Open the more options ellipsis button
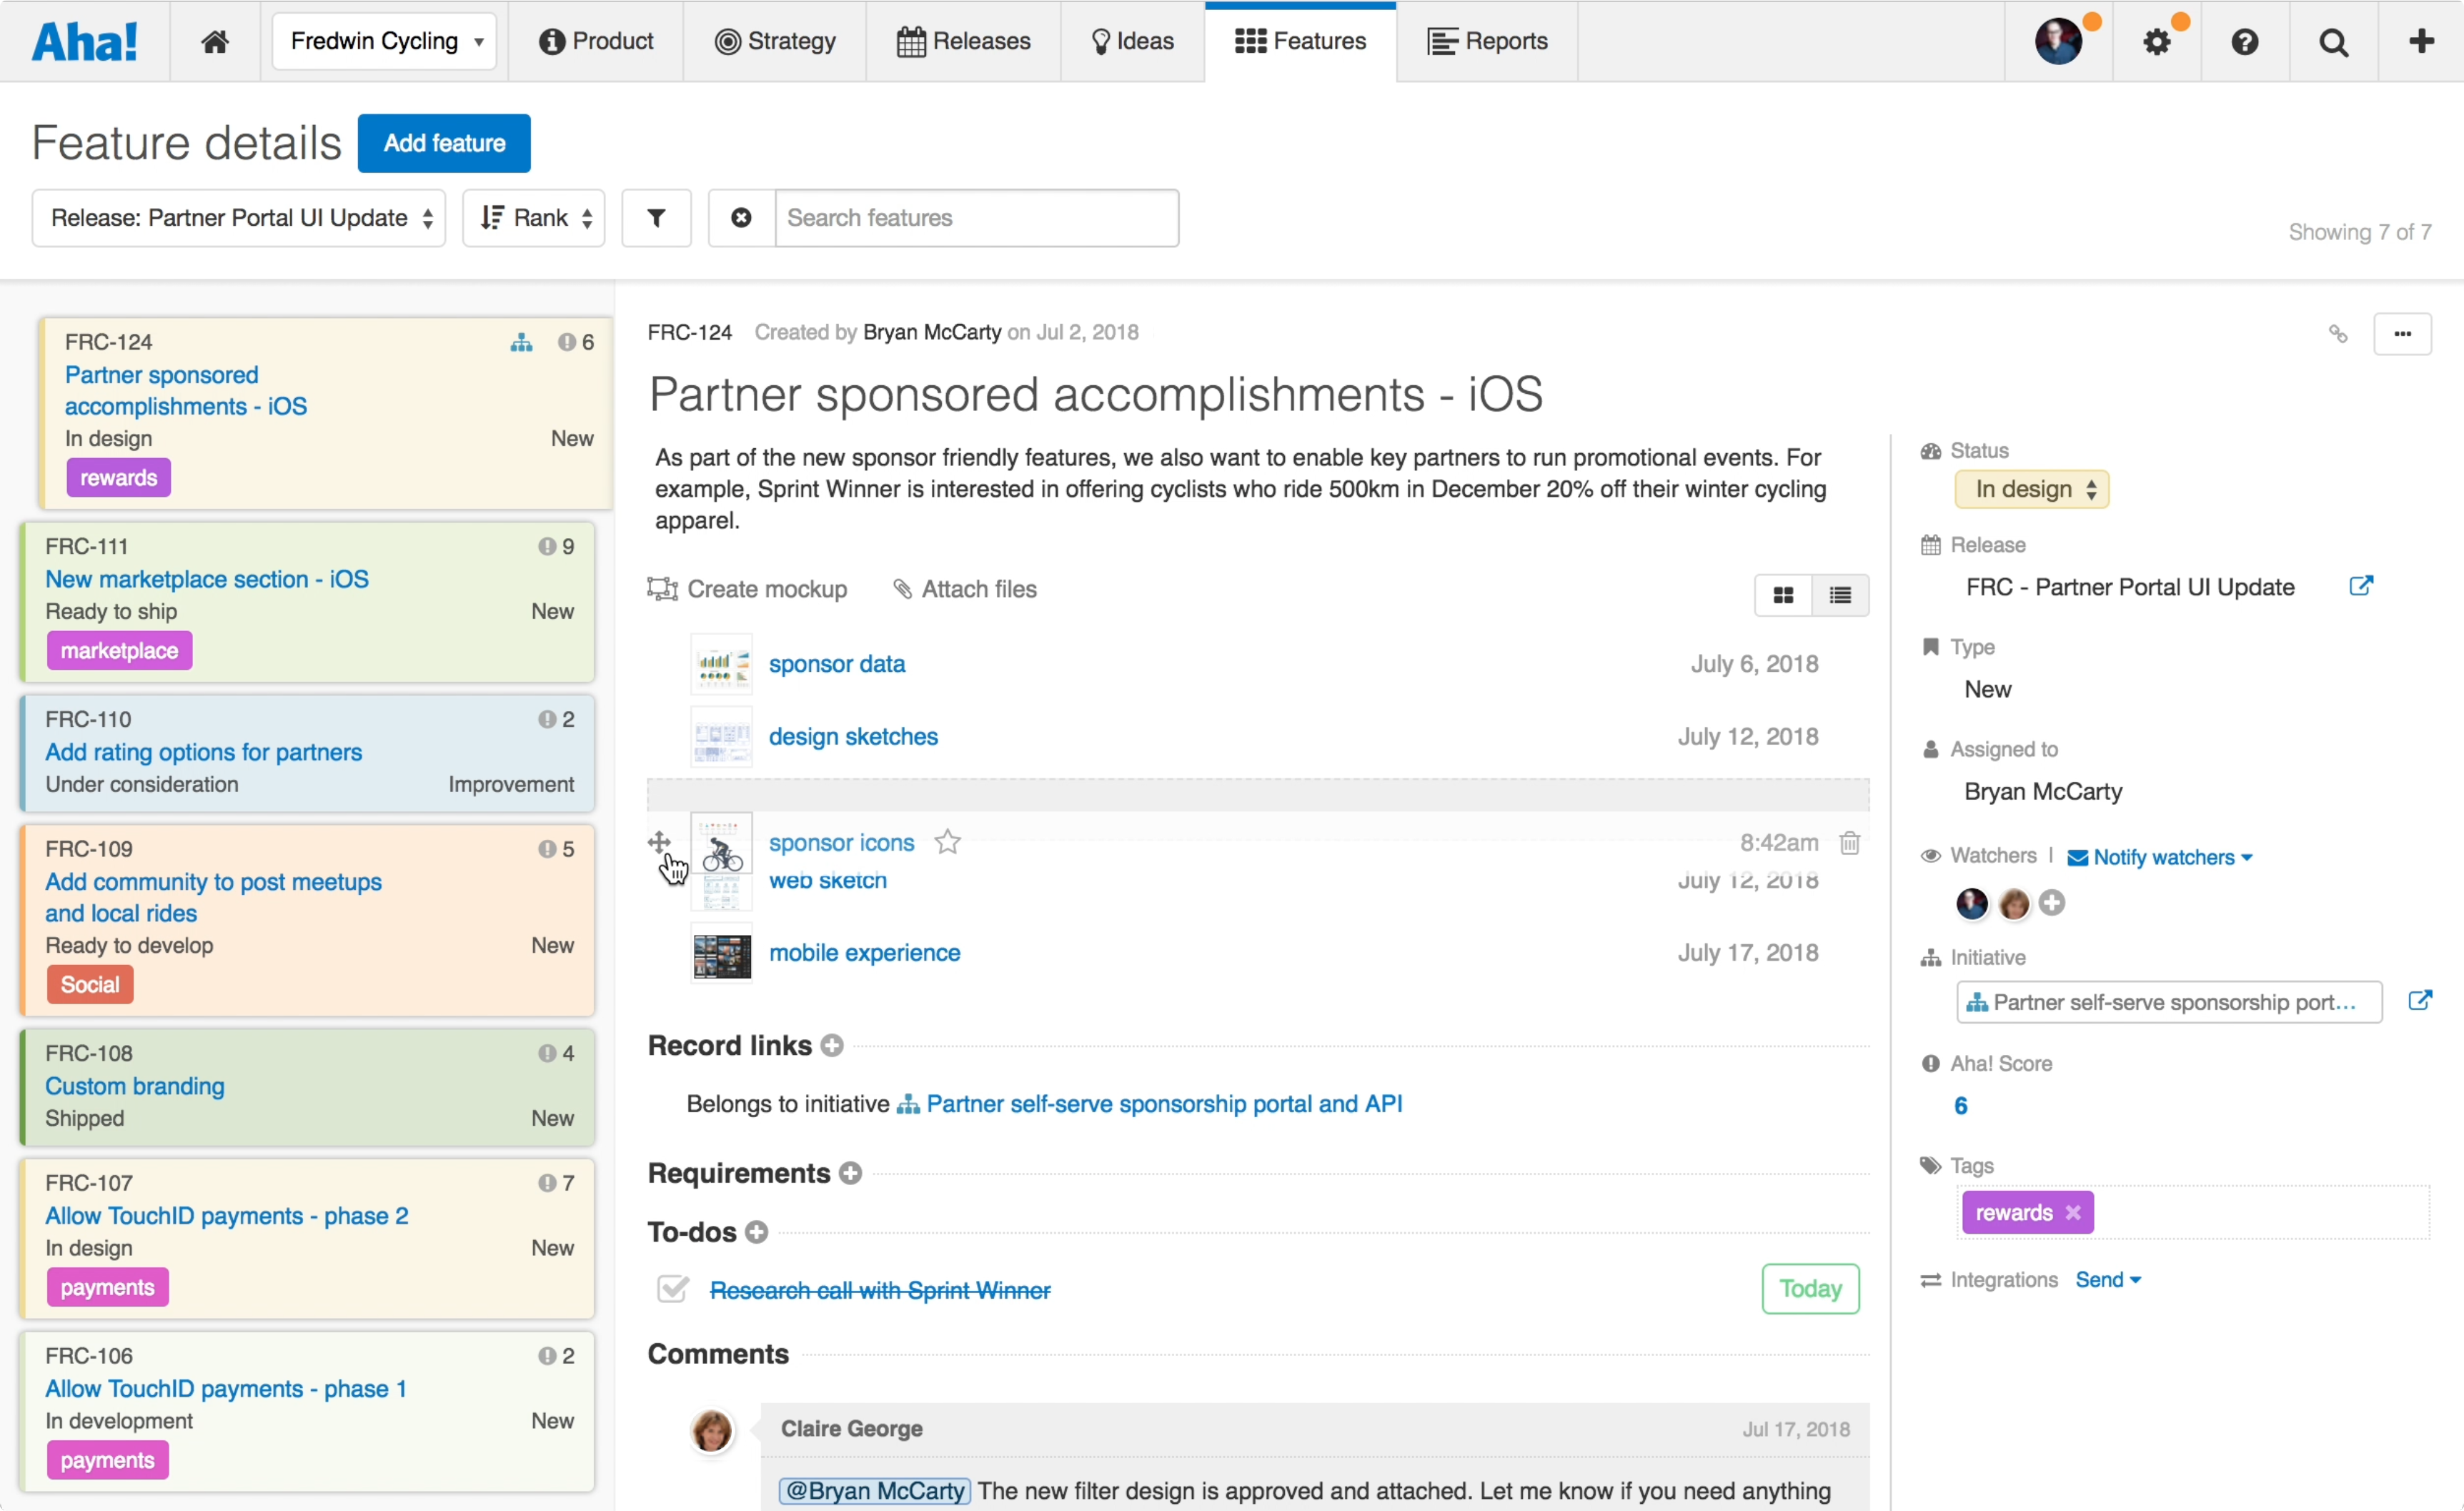This screenshot has height=1511, width=2464. click(x=2402, y=333)
